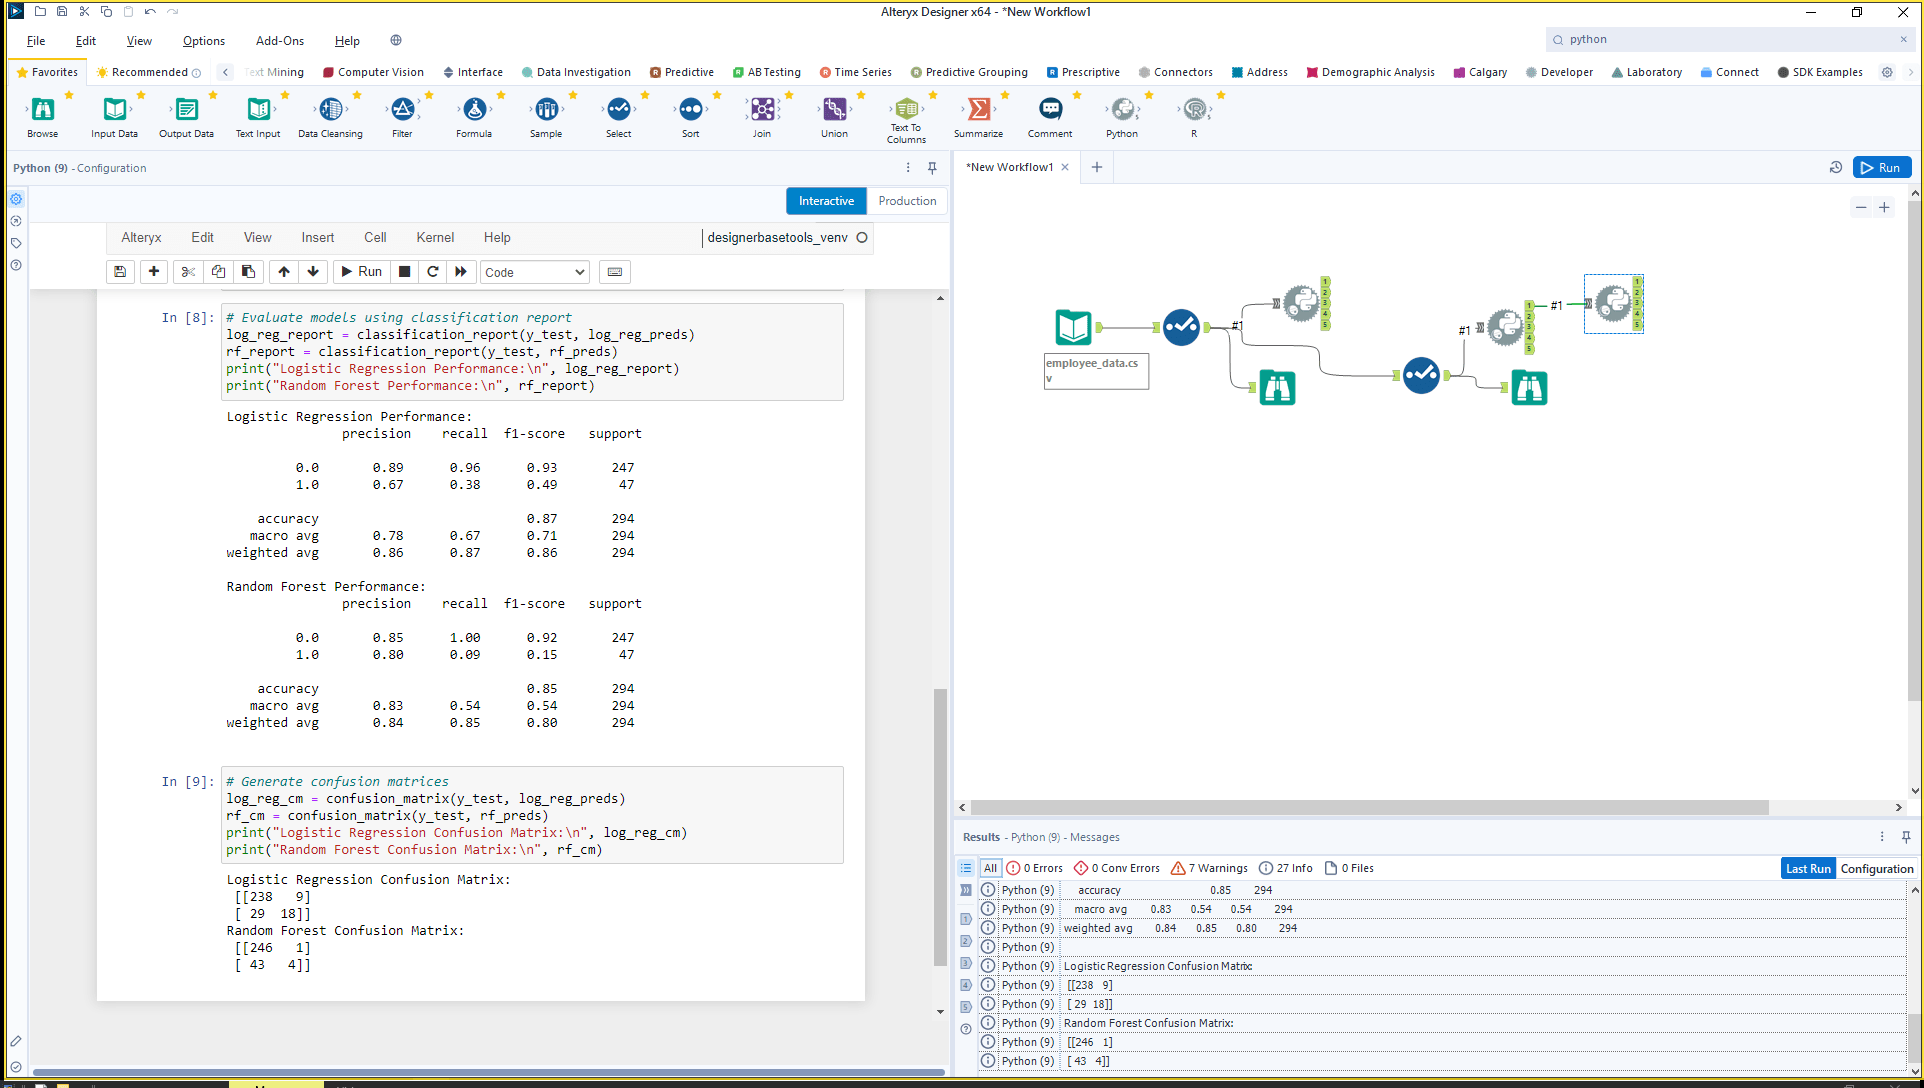Select the Join tool
This screenshot has height=1088, width=1924.
(762, 112)
